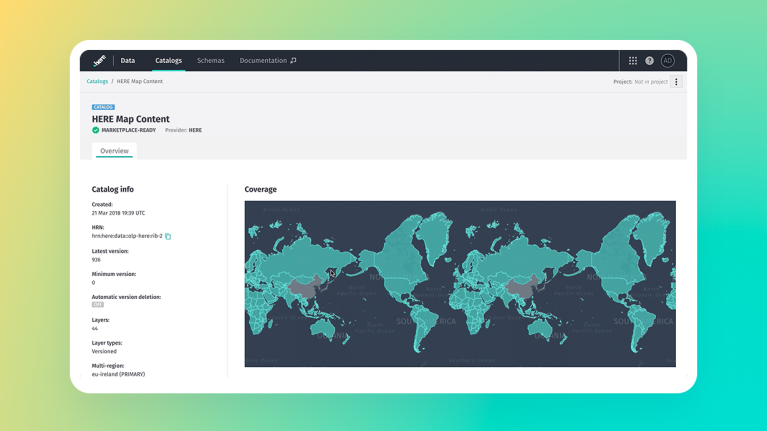Click the Provider: HERE text
Image resolution: width=767 pixels, height=431 pixels.
183,130
